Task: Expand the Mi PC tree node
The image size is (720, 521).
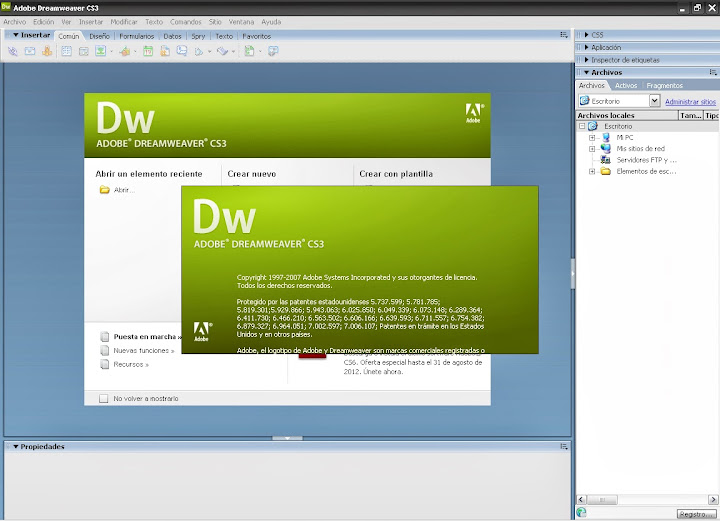Action: pyautogui.click(x=592, y=137)
